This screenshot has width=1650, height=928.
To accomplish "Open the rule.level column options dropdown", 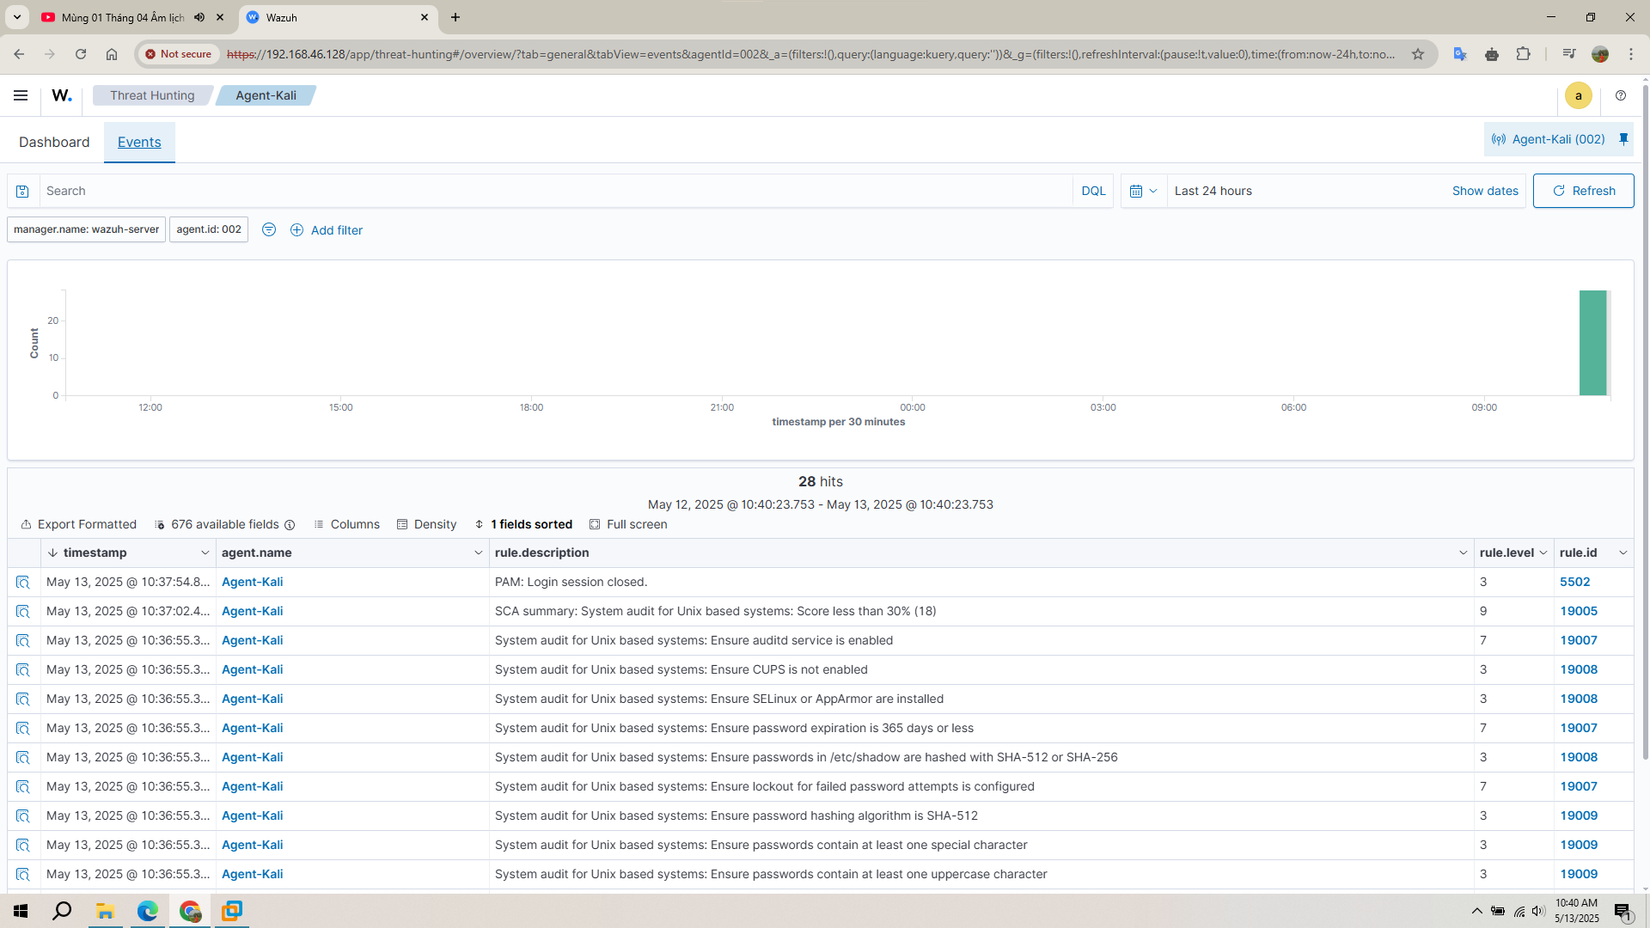I will tap(1543, 553).
